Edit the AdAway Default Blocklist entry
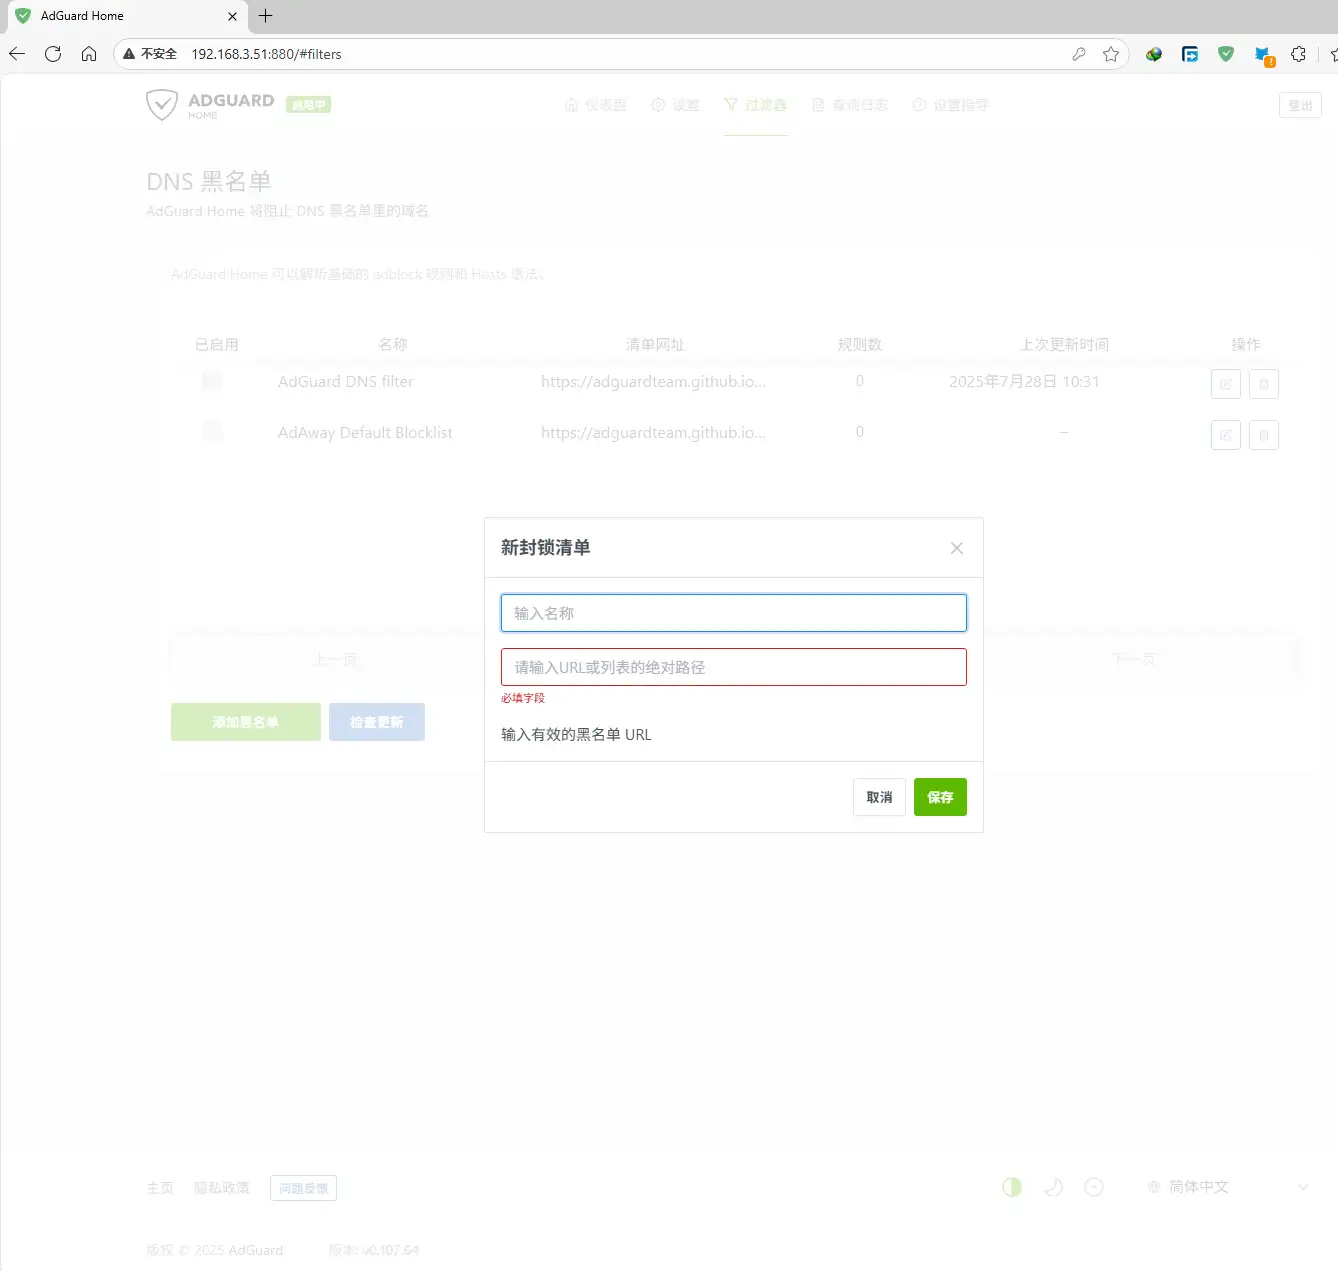1338x1271 pixels. 1225,435
